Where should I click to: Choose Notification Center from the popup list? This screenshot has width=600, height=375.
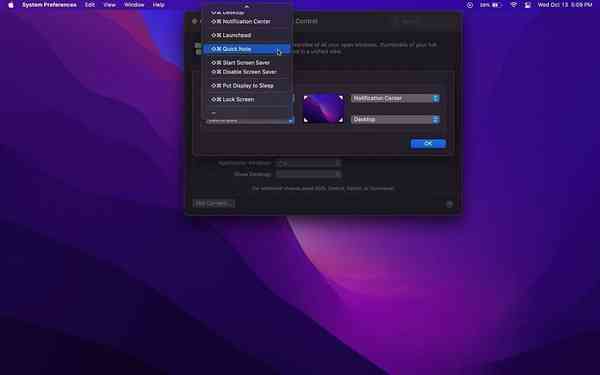pyautogui.click(x=247, y=21)
